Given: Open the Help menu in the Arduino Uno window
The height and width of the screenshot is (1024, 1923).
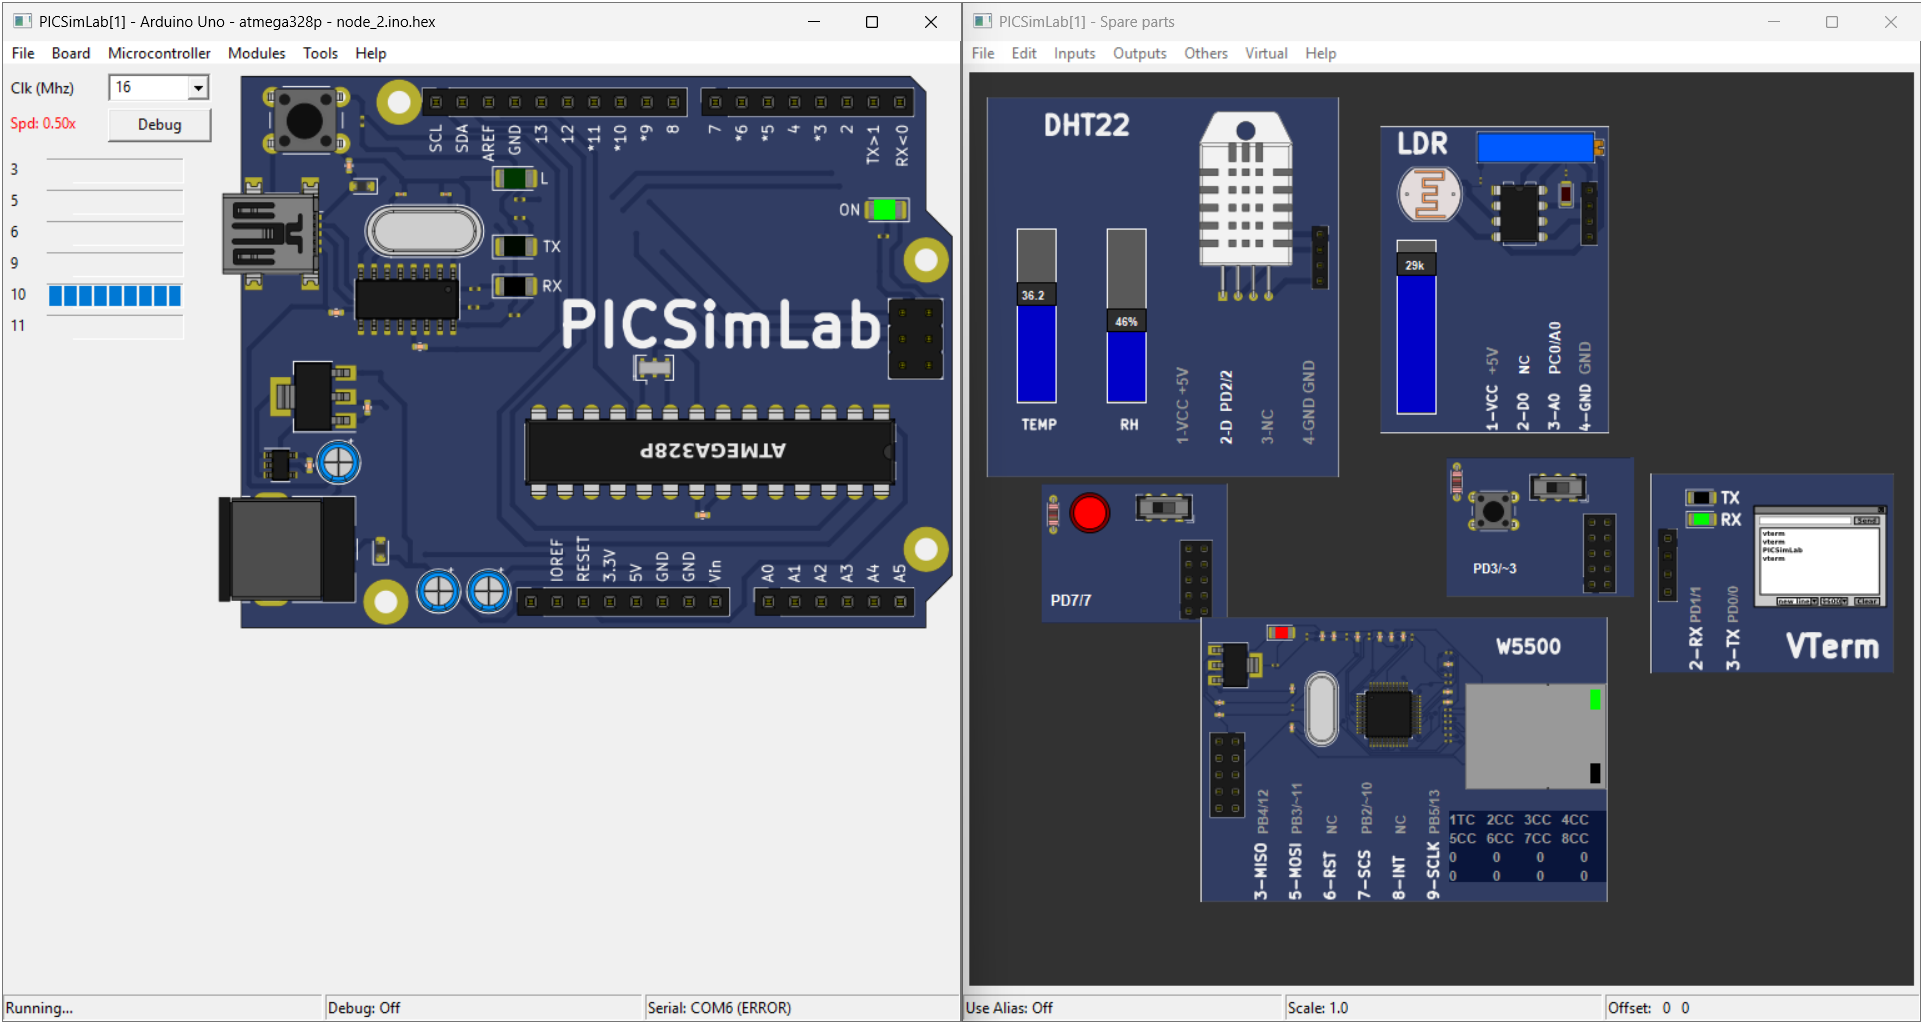Looking at the screenshot, I should click(371, 53).
